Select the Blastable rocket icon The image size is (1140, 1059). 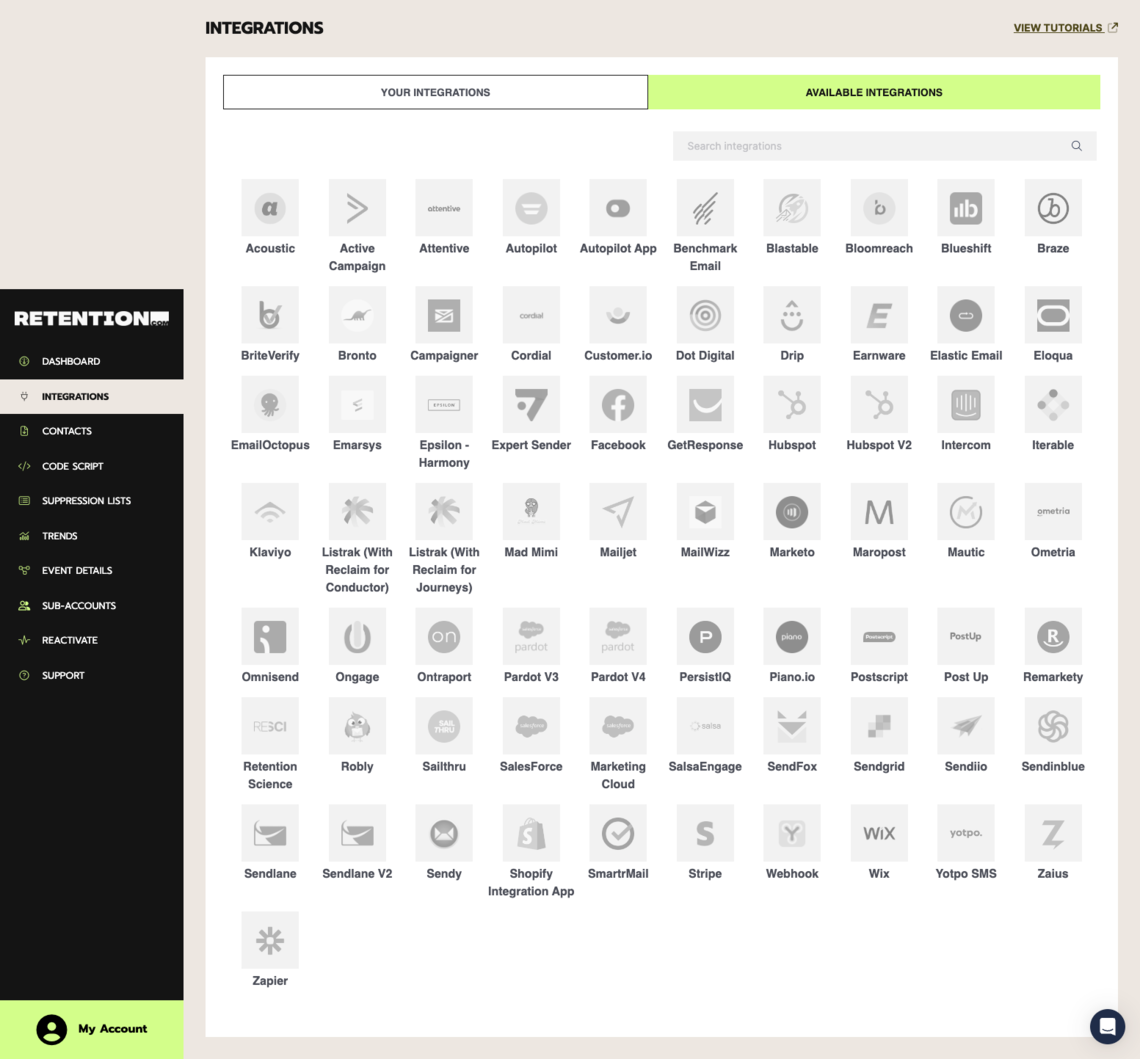pyautogui.click(x=792, y=208)
